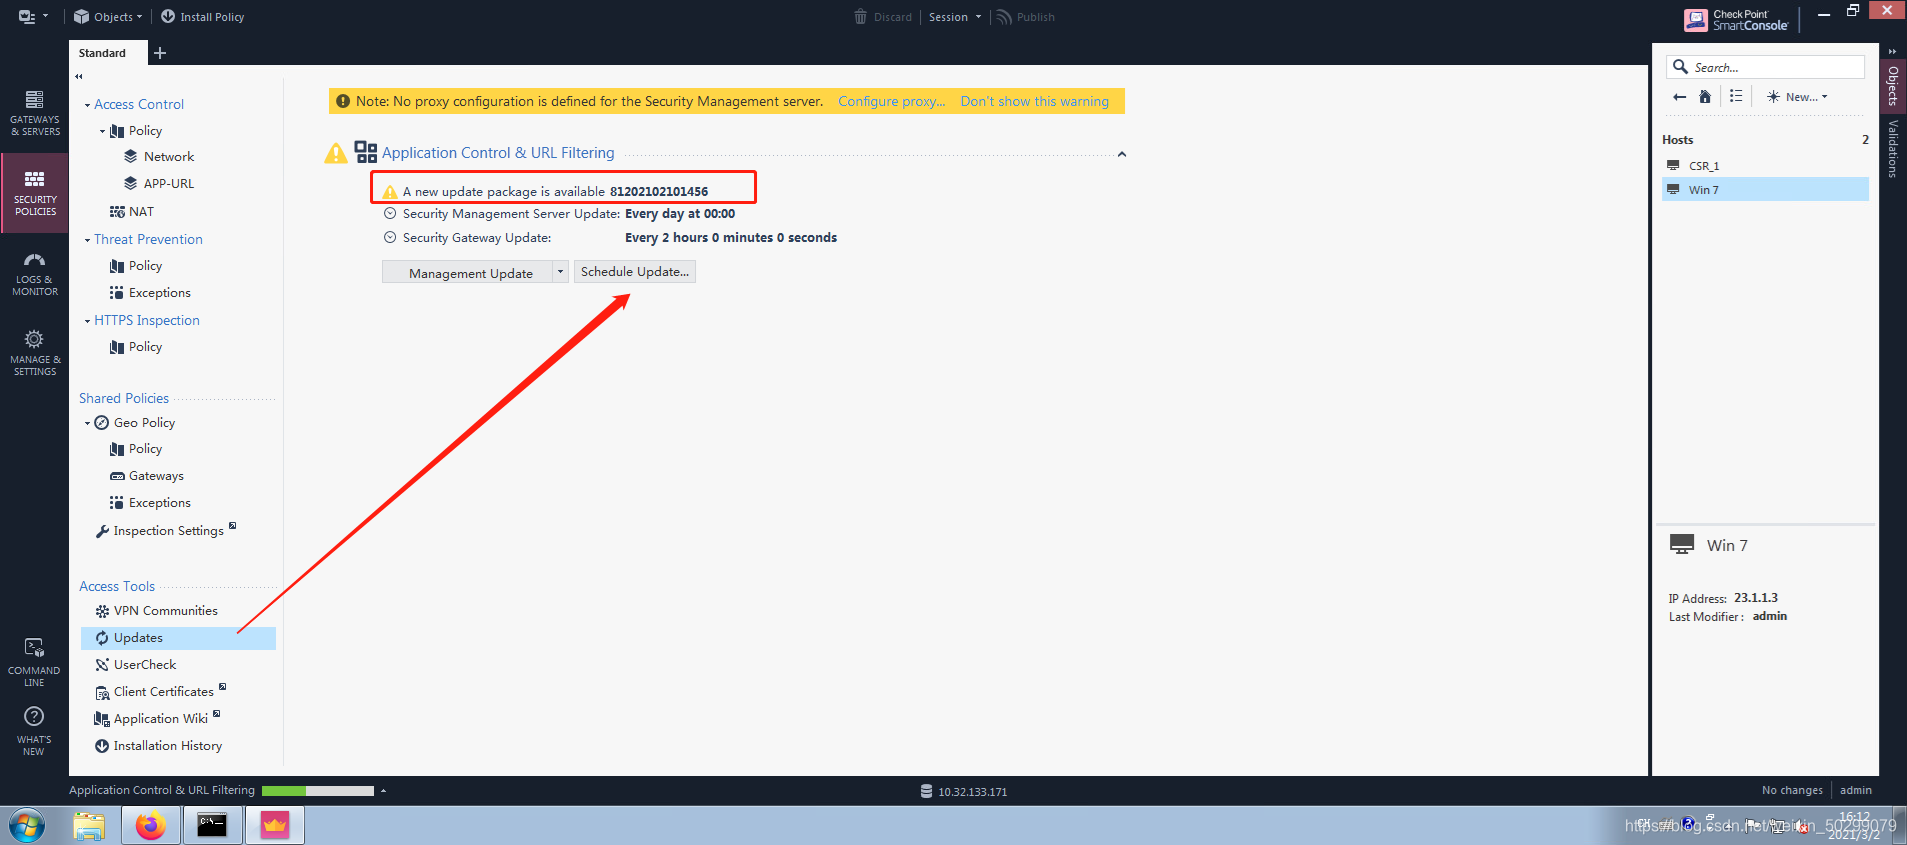Viewport: 1907px width, 845px height.
Task: Open Command Prompt from the taskbar
Action: (212, 826)
